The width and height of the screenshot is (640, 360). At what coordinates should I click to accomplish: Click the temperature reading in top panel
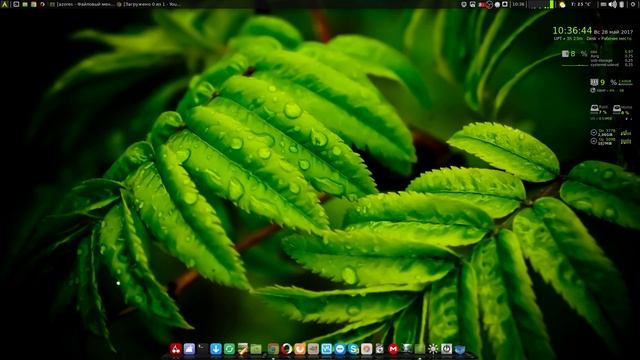click(581, 4)
